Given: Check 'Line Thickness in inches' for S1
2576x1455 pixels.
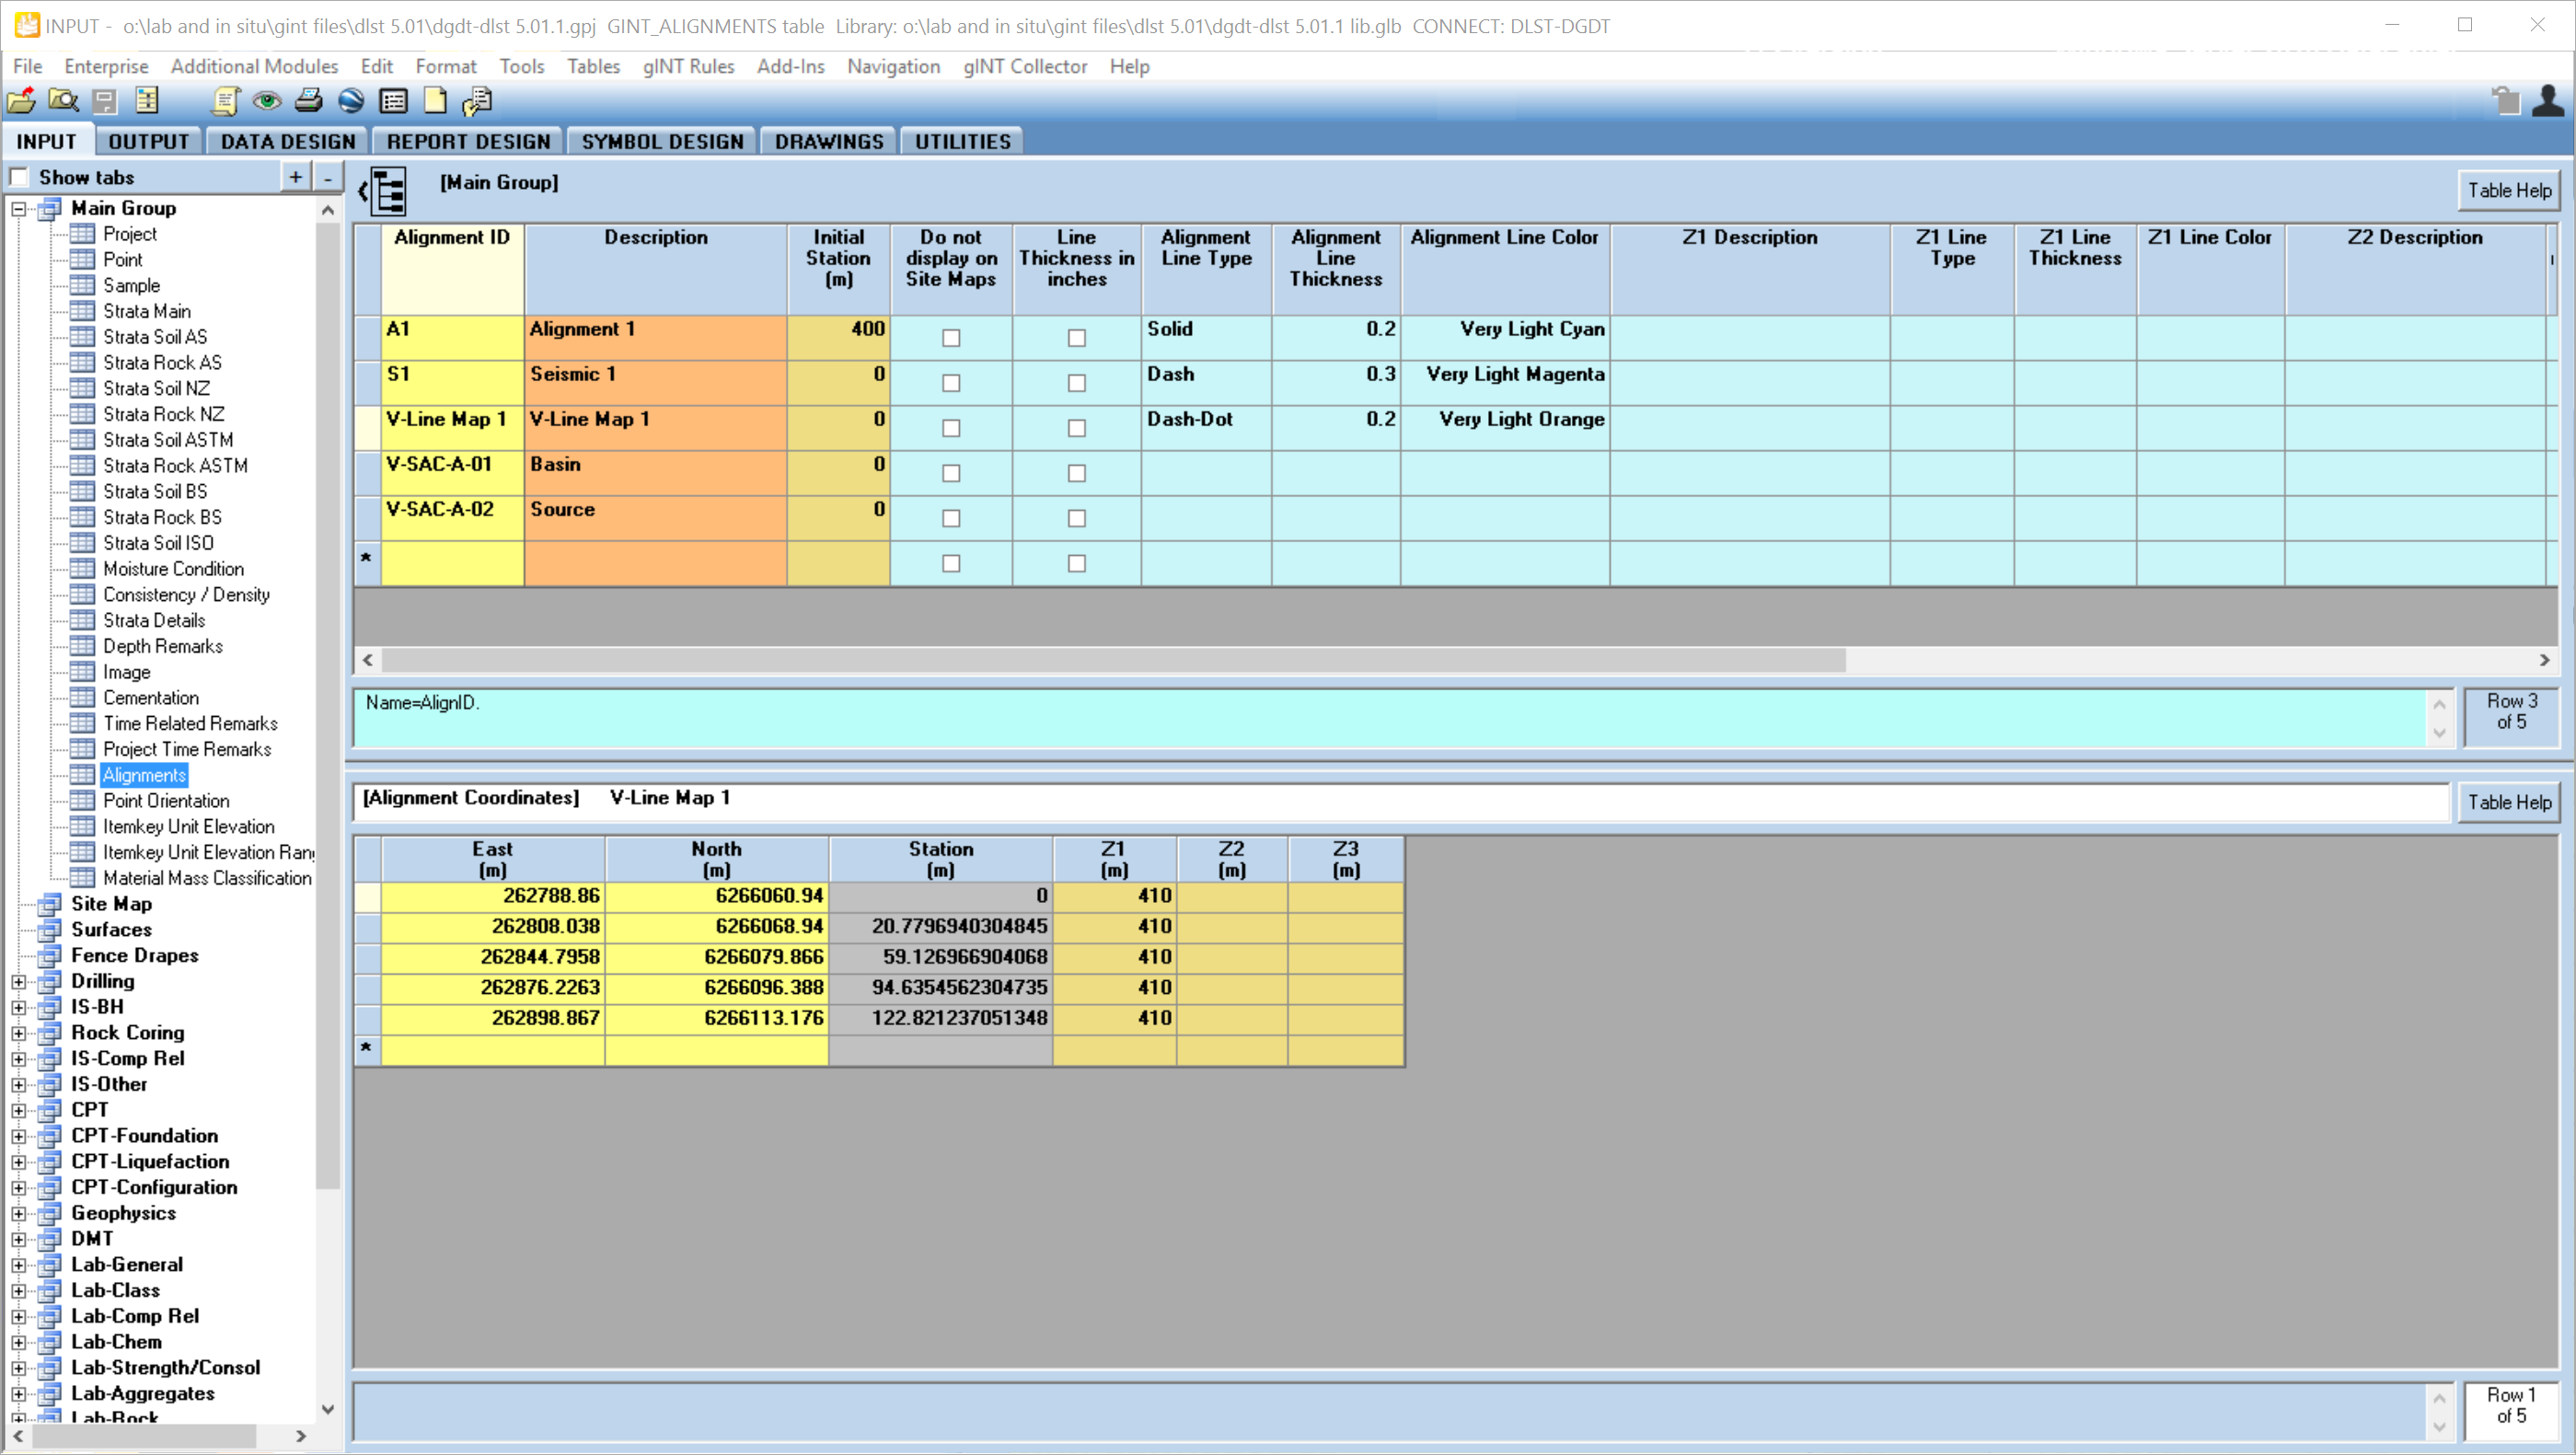Looking at the screenshot, I should [x=1076, y=383].
